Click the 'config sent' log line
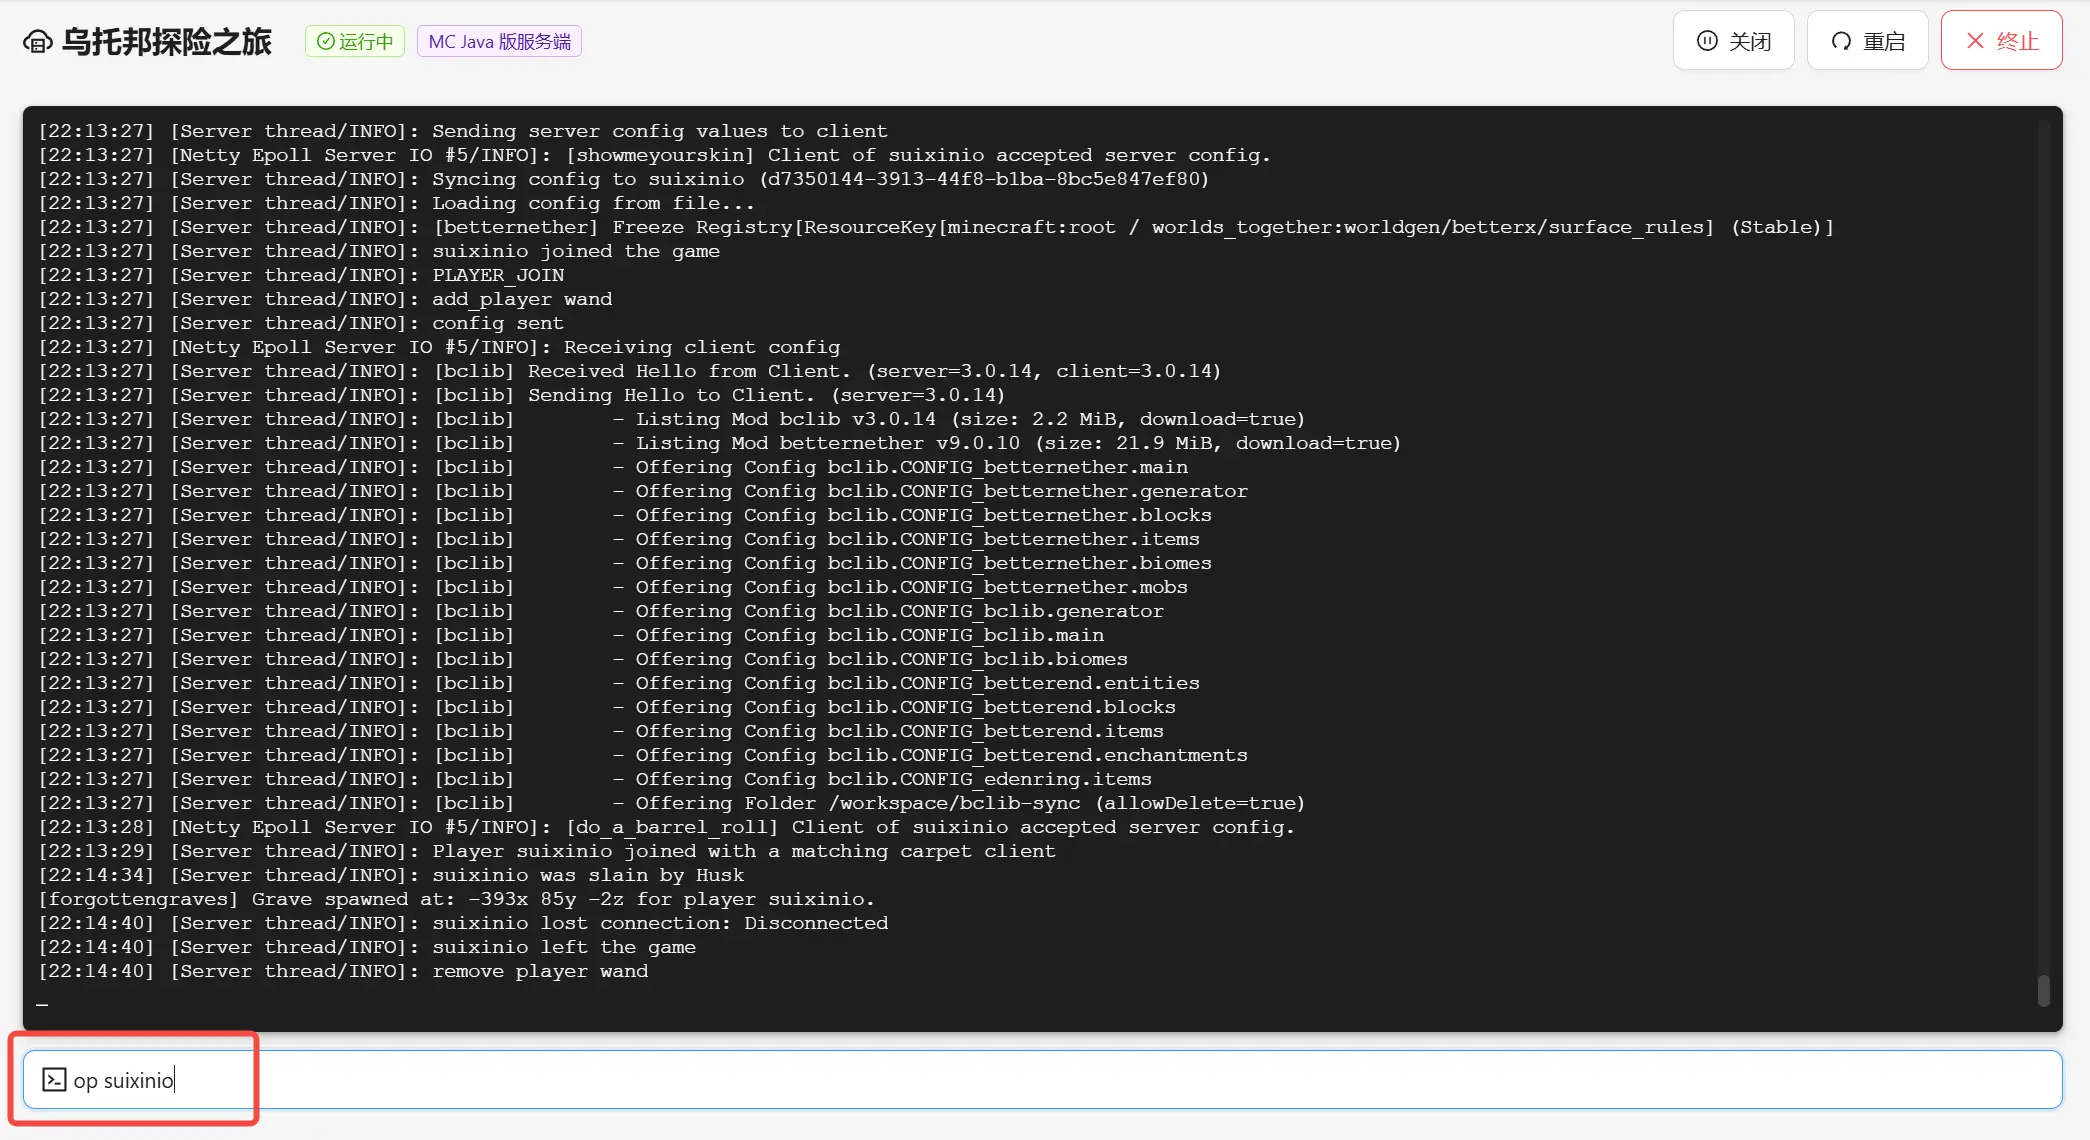This screenshot has height=1140, width=2090. click(301, 323)
